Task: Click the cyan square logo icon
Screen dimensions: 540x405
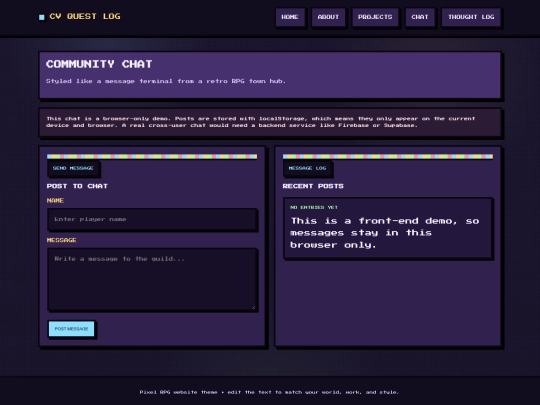Action: coord(42,17)
